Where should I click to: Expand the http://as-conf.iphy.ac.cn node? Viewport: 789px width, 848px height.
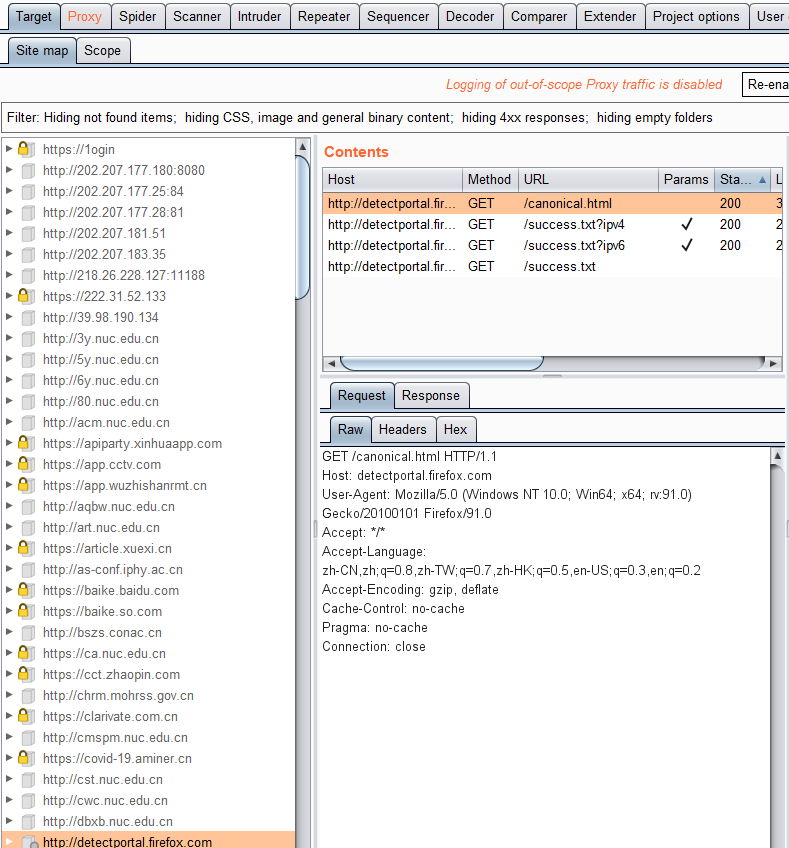coord(9,568)
